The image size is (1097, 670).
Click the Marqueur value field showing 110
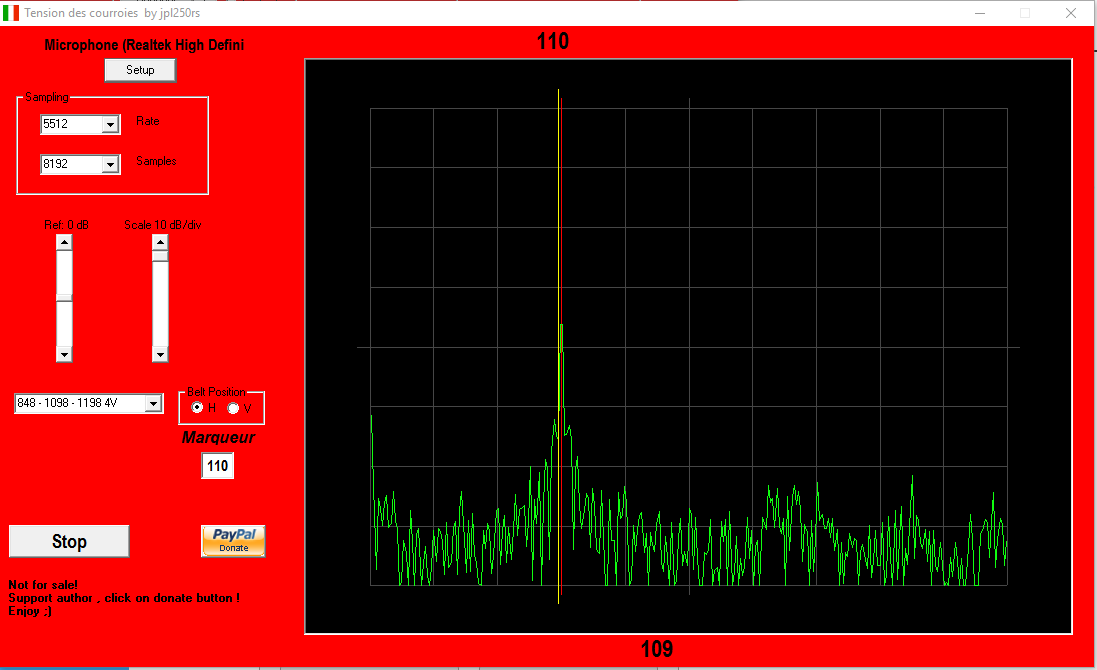click(217, 466)
